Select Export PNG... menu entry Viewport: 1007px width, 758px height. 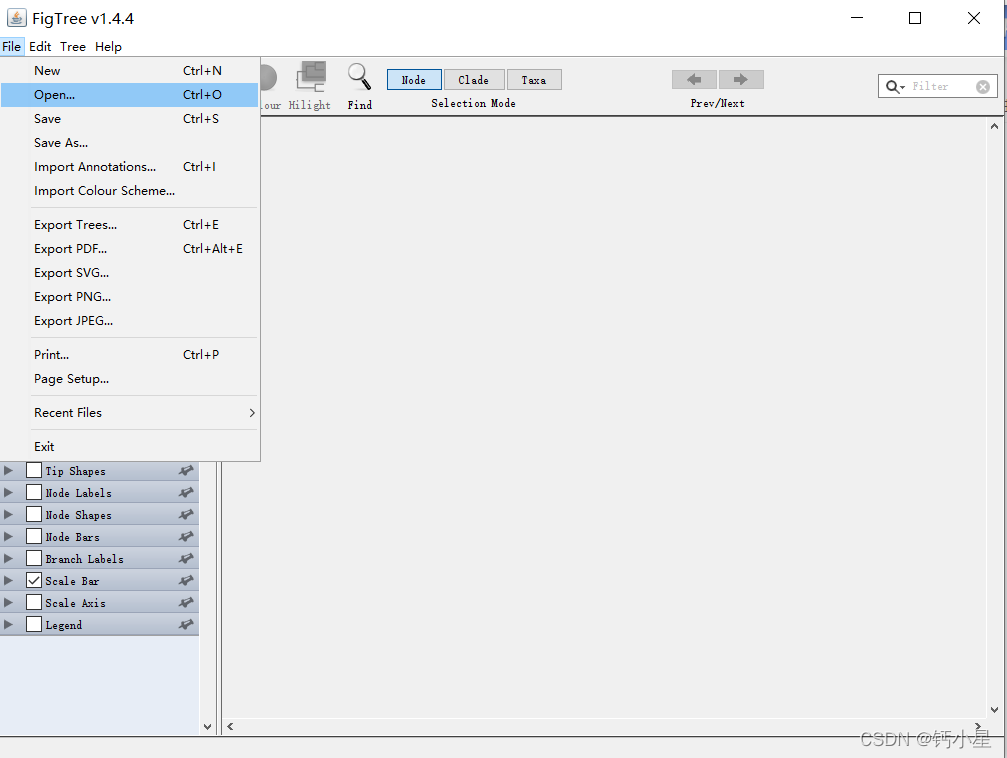[130, 297]
